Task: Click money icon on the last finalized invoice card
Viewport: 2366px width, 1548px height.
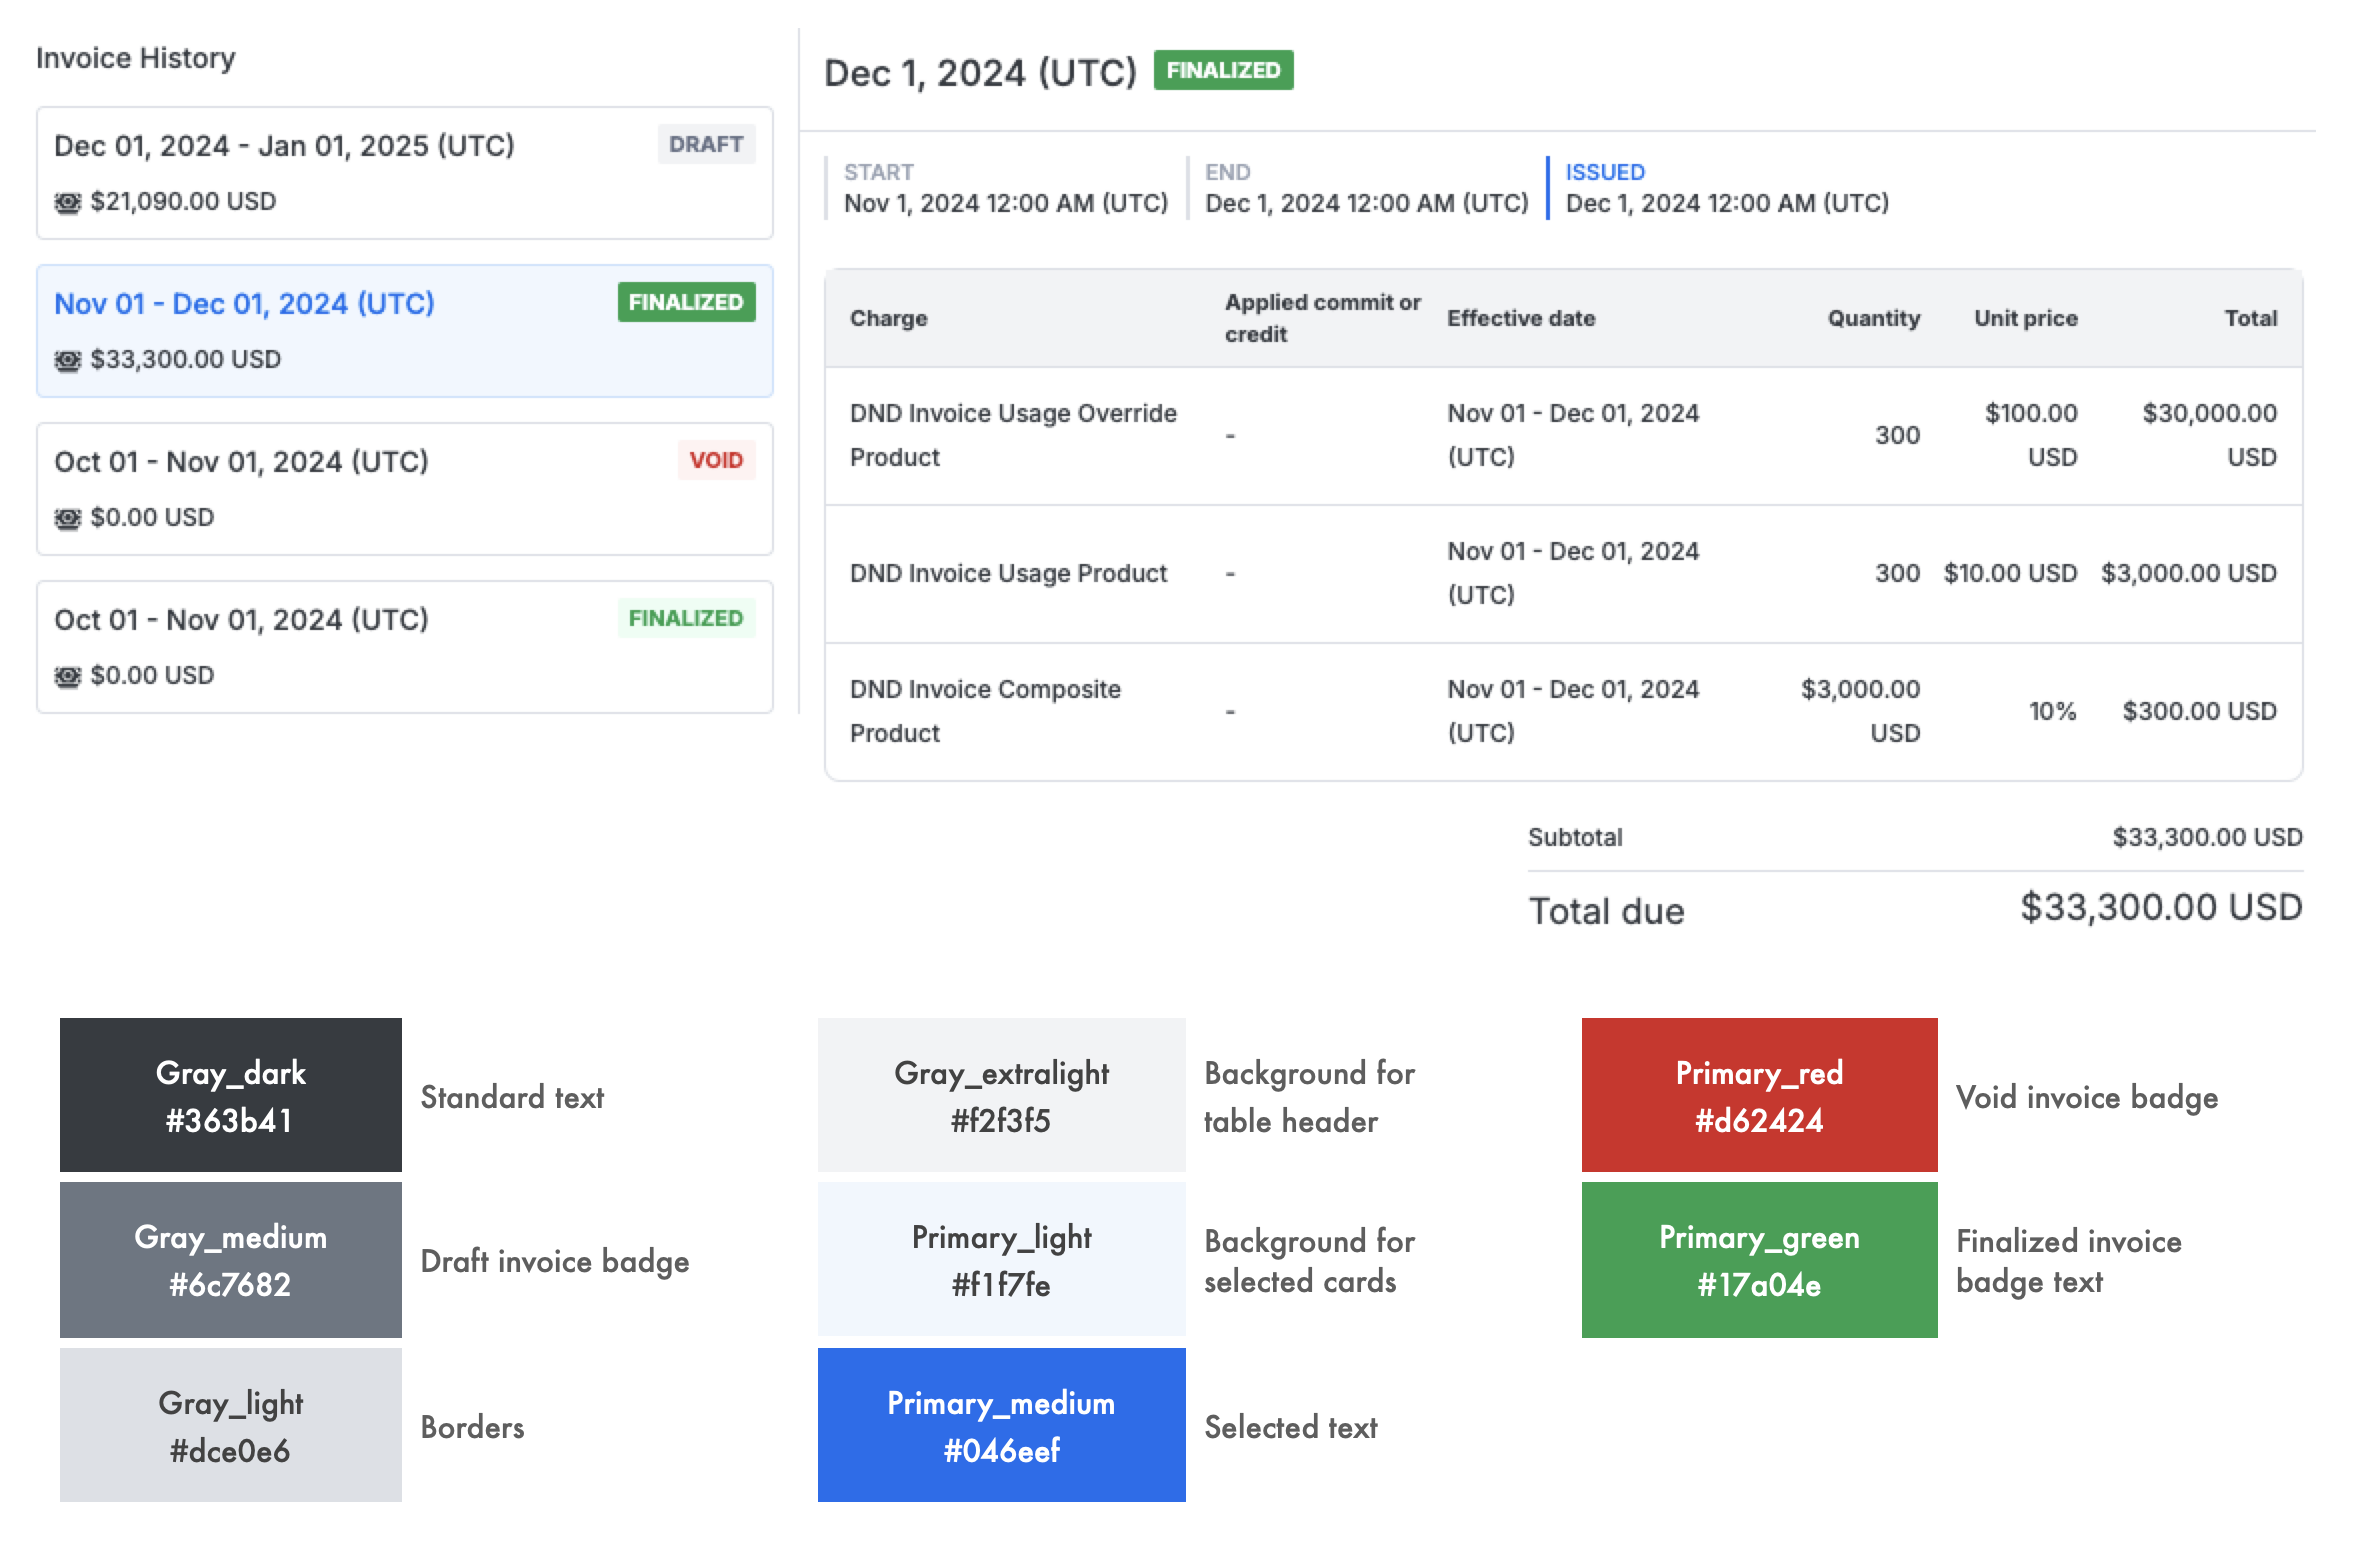Action: tap(67, 677)
